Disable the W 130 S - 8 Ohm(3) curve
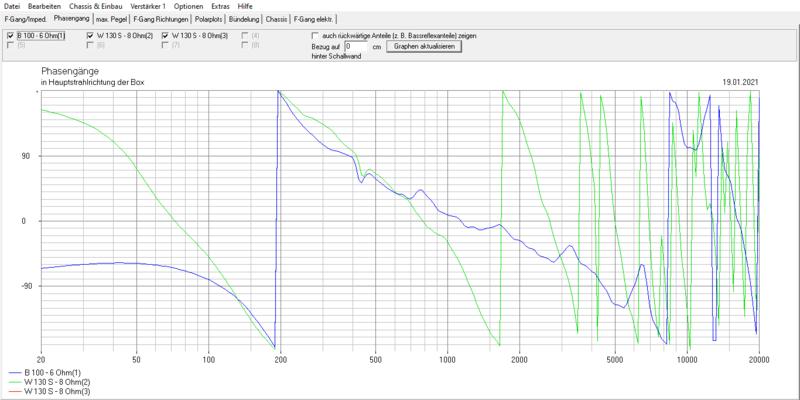The image size is (800, 400). [x=165, y=35]
